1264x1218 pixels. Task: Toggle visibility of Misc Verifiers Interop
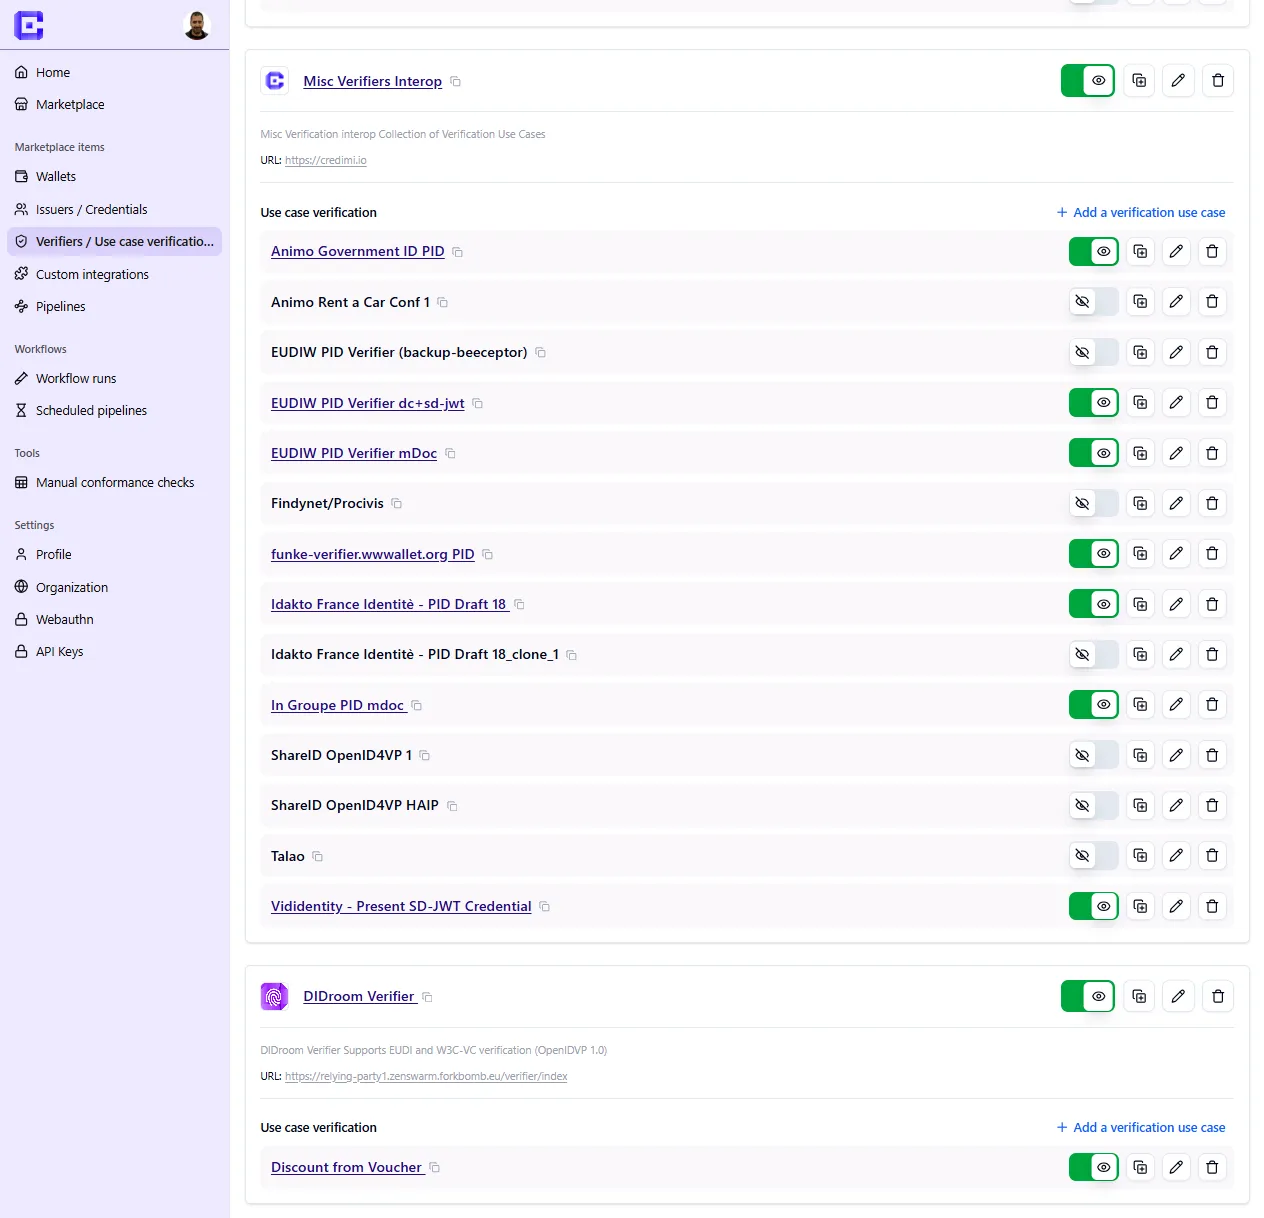click(x=1088, y=80)
